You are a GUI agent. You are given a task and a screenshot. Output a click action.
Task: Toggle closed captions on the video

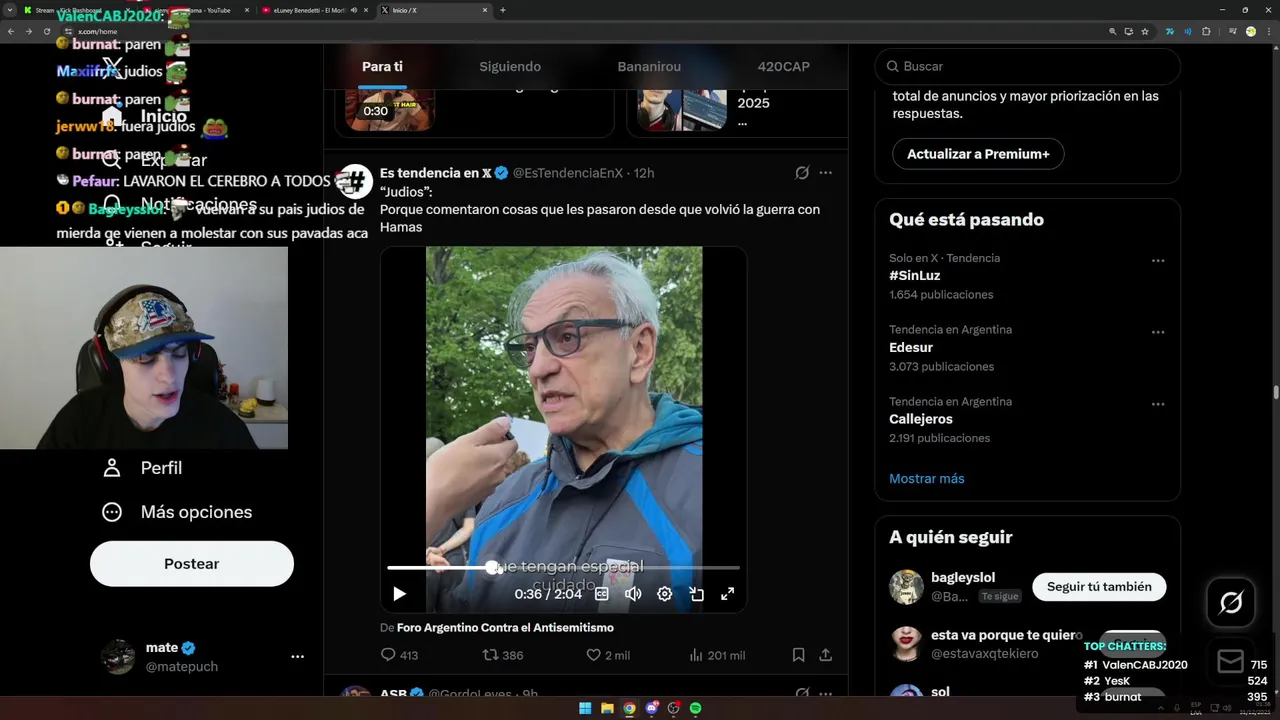602,594
